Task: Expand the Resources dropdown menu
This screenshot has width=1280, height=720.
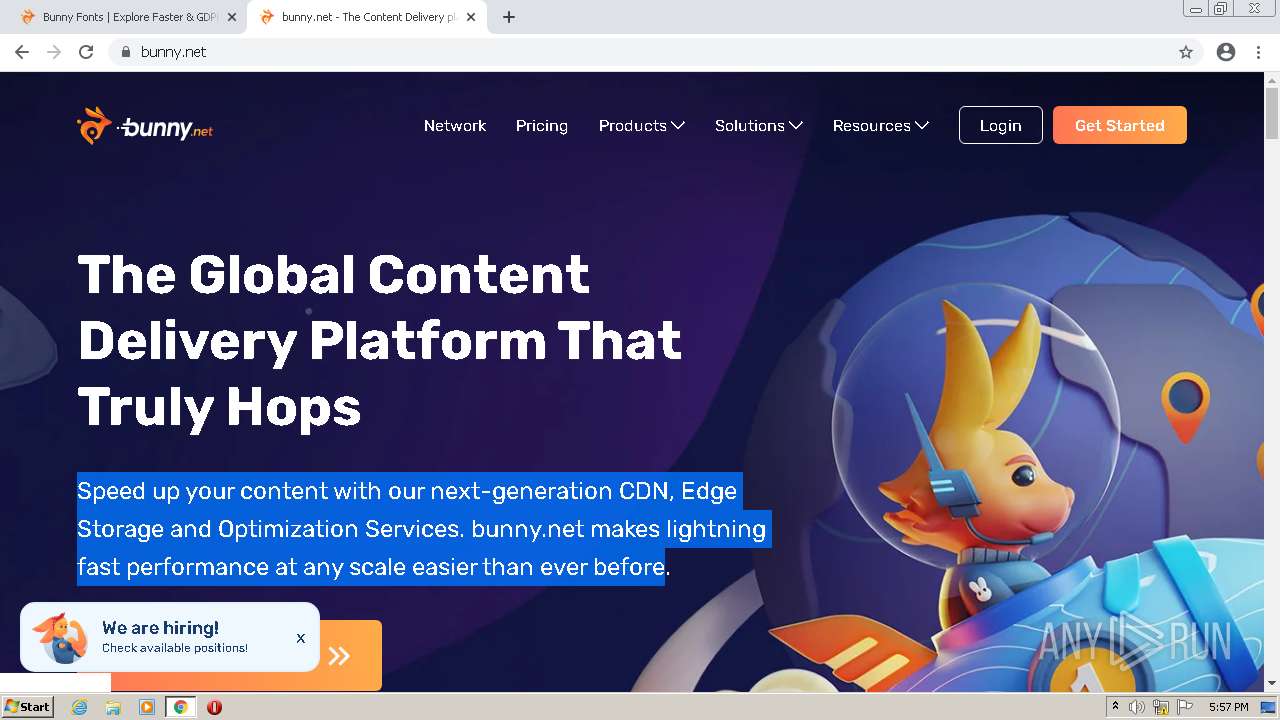Action: pos(880,126)
